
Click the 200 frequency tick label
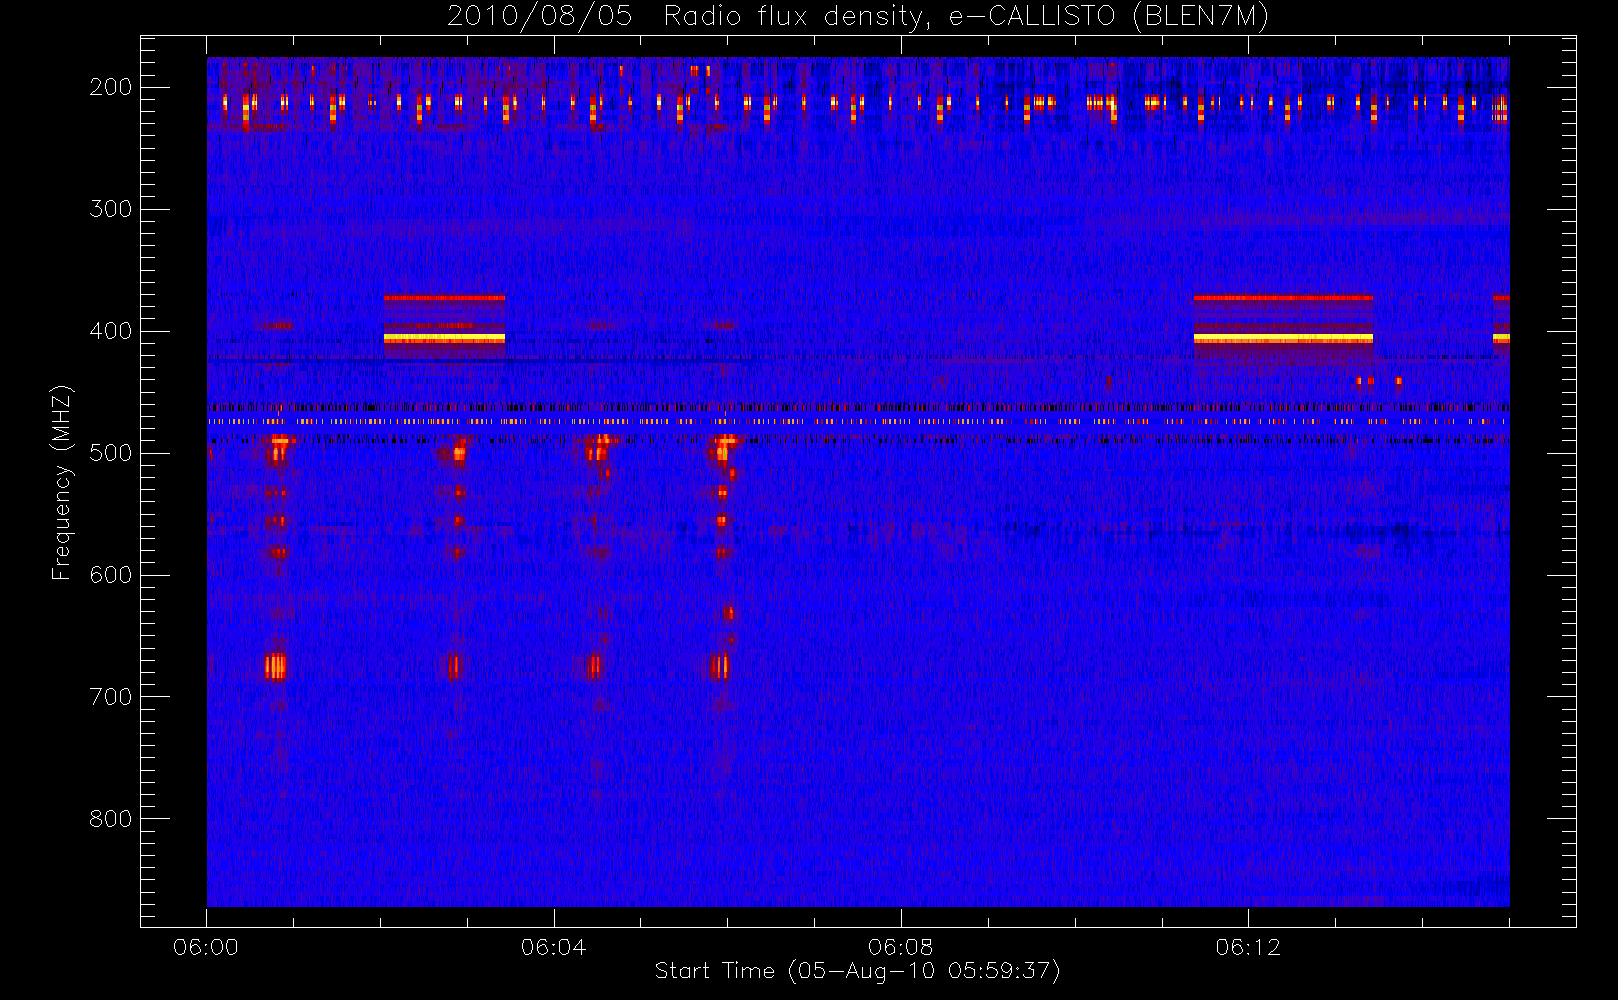click(111, 87)
